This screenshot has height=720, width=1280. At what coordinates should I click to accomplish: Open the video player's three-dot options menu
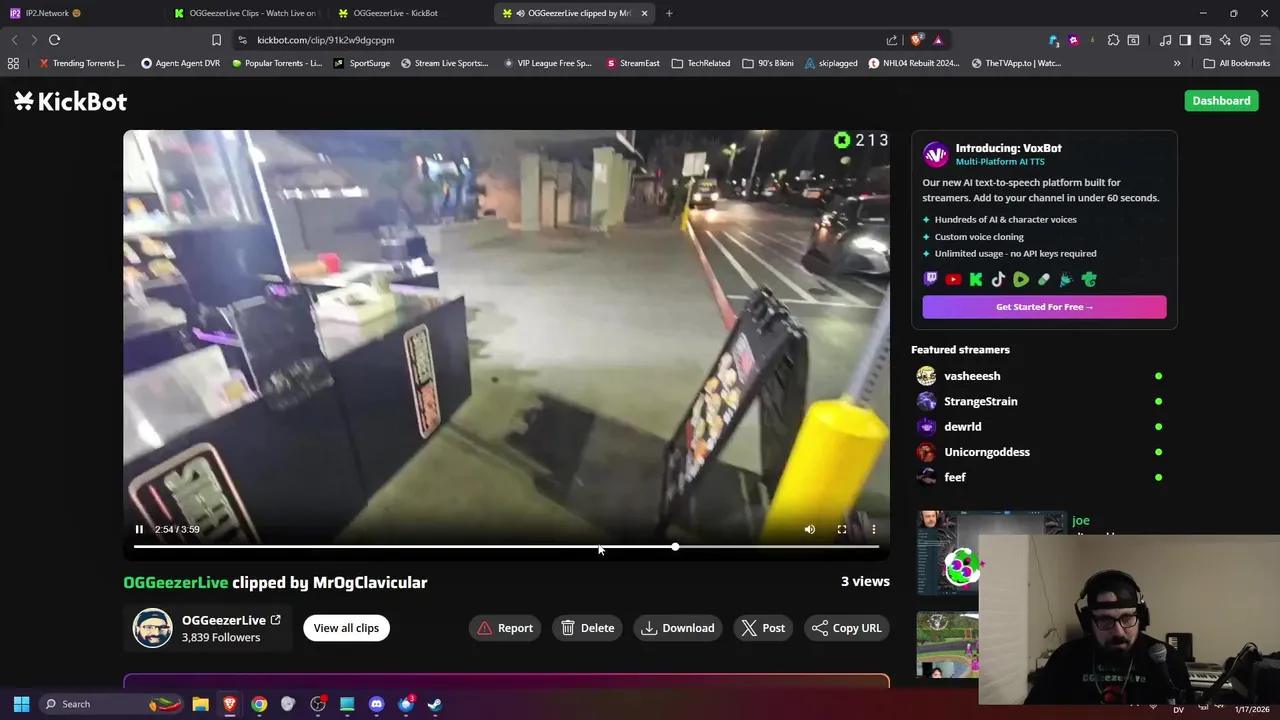point(874,529)
